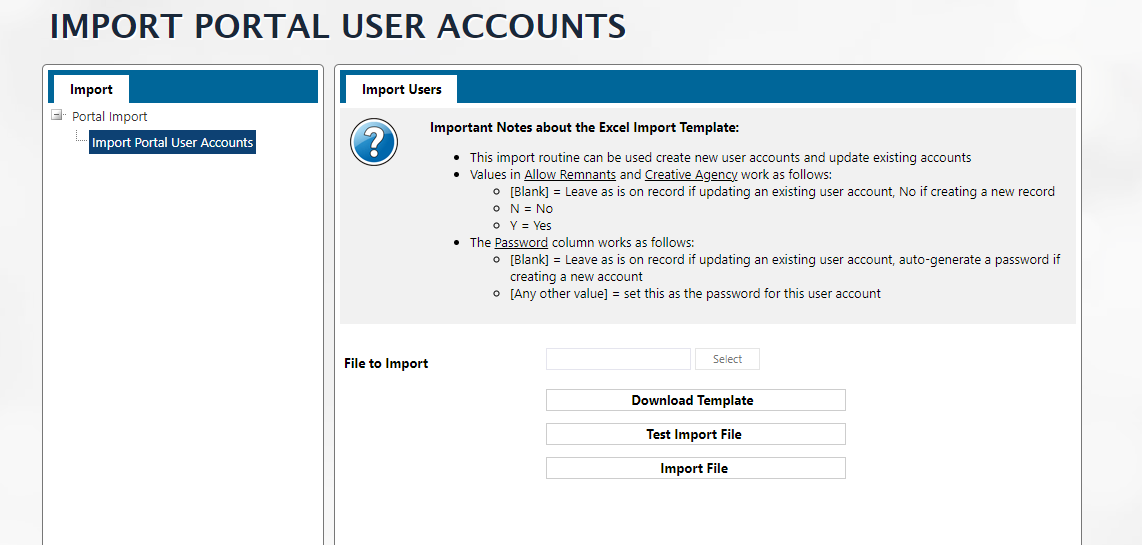Viewport: 1142px width, 545px height.
Task: Click the underlined Creative Agency text
Action: click(x=691, y=175)
